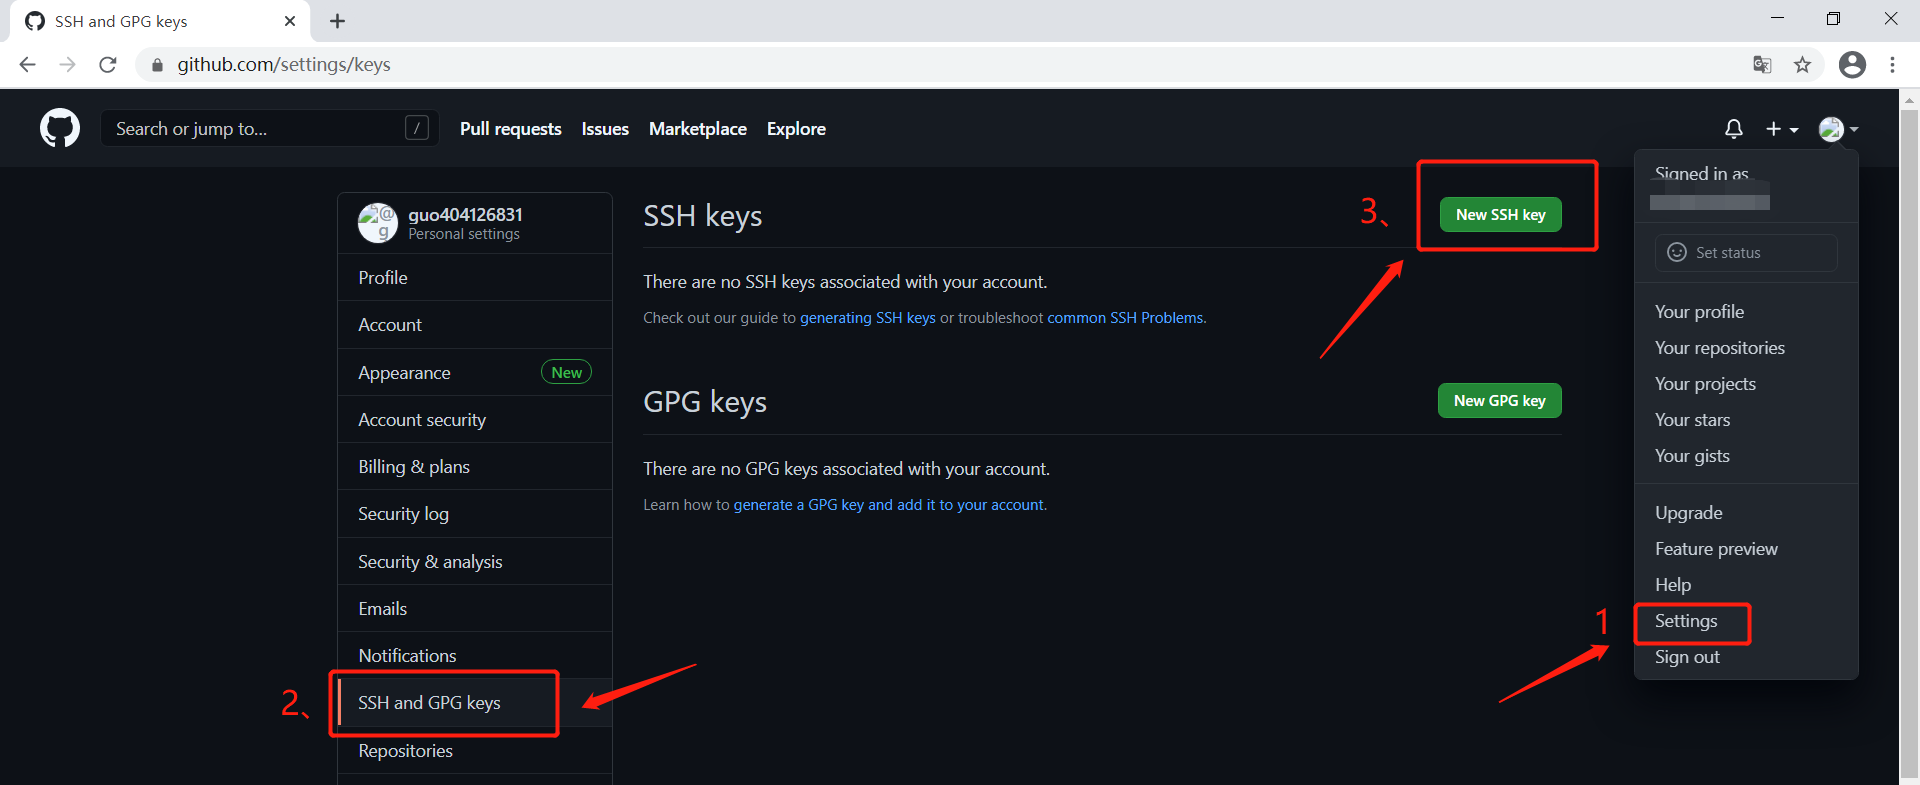Viewport: 1920px width, 785px height.
Task: Click the browser back arrow
Action: tap(27, 64)
